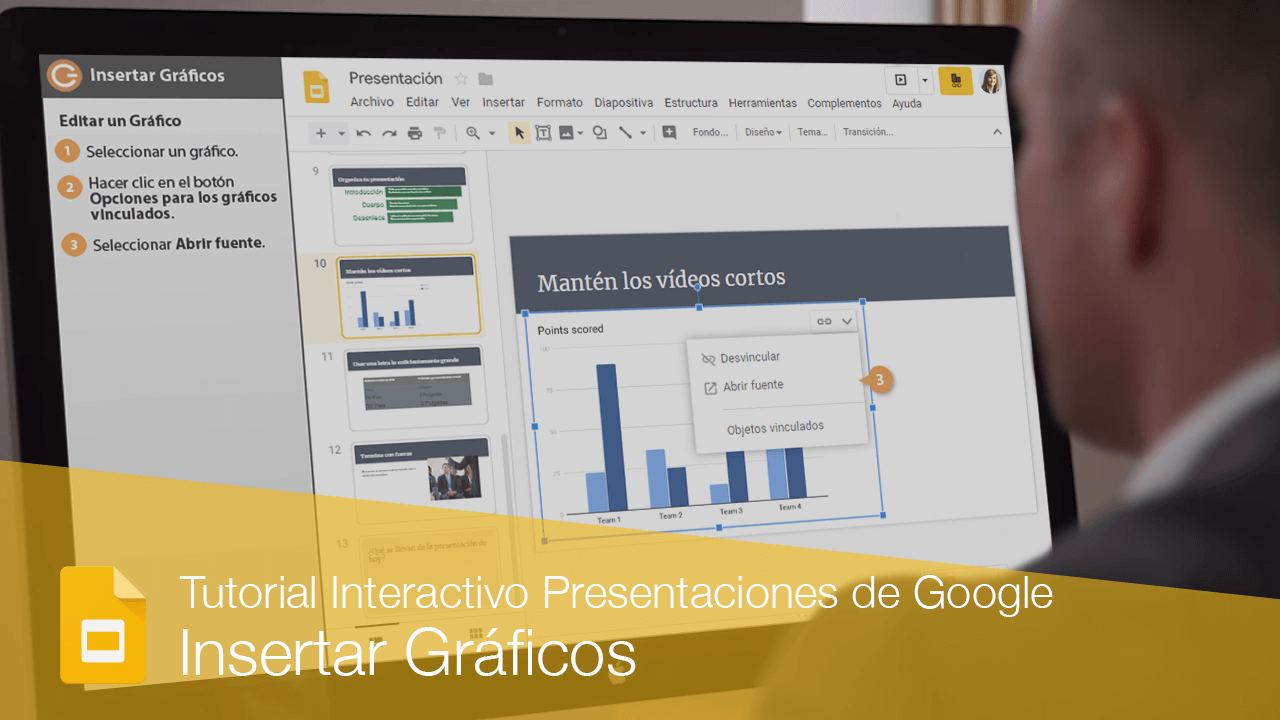Click the unlink icon next to Desvincular

click(x=709, y=359)
